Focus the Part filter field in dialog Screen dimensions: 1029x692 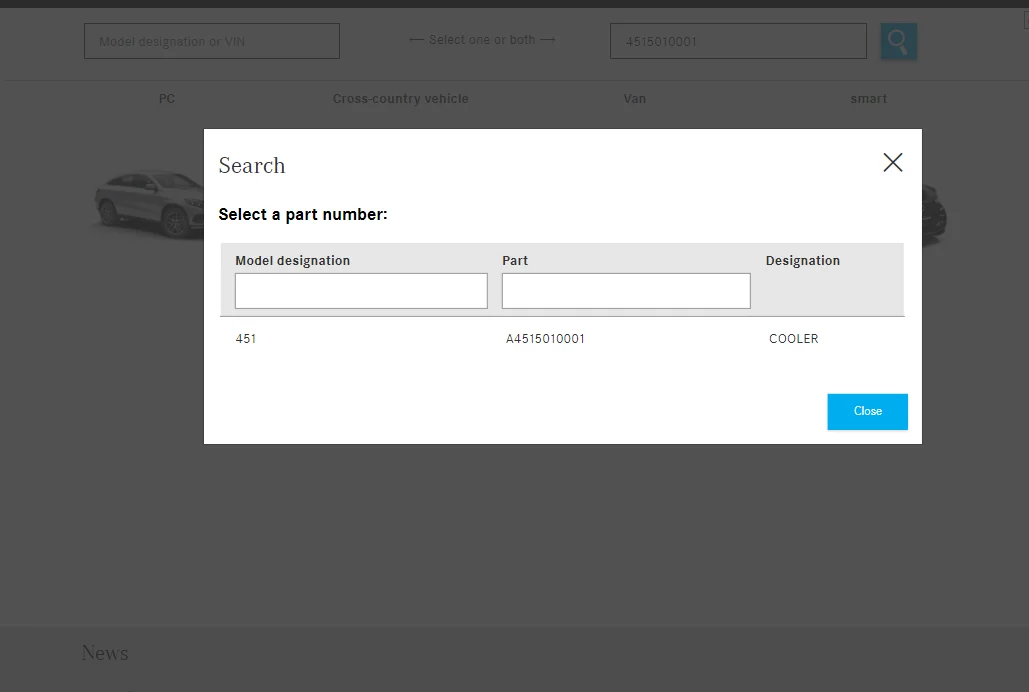point(626,291)
